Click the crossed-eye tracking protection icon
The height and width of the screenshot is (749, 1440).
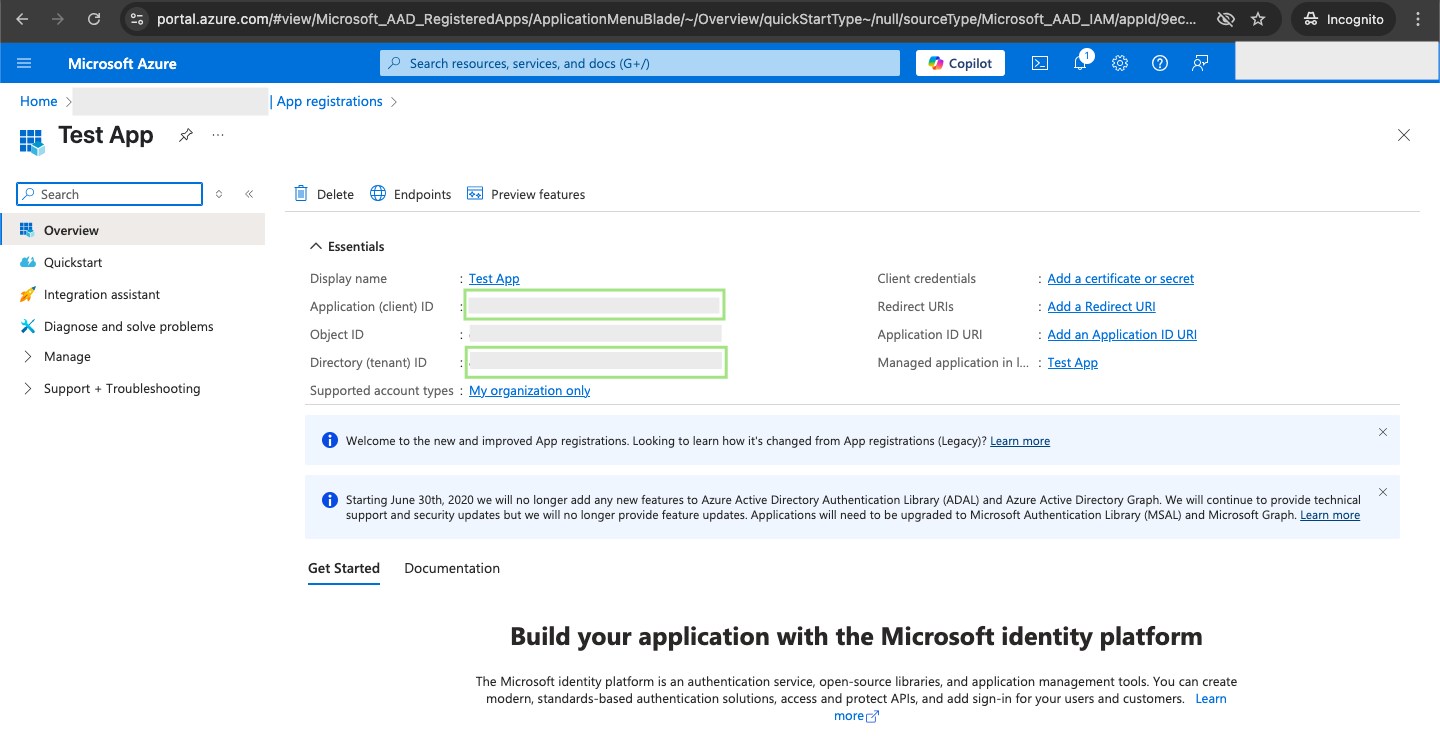point(1224,19)
